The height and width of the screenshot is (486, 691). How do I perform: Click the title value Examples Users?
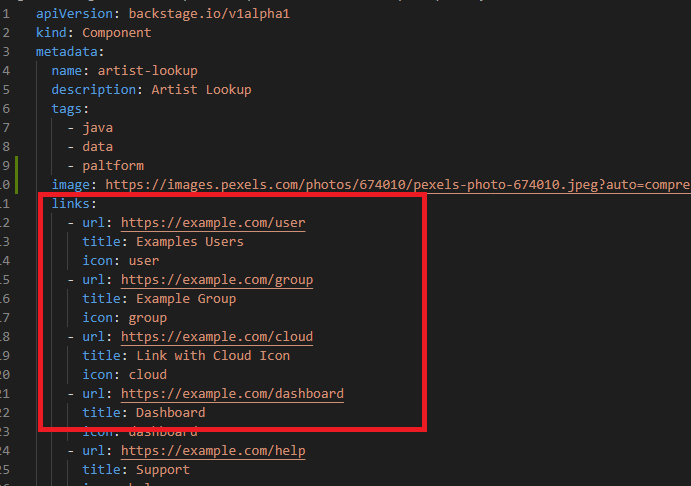pyautogui.click(x=190, y=241)
